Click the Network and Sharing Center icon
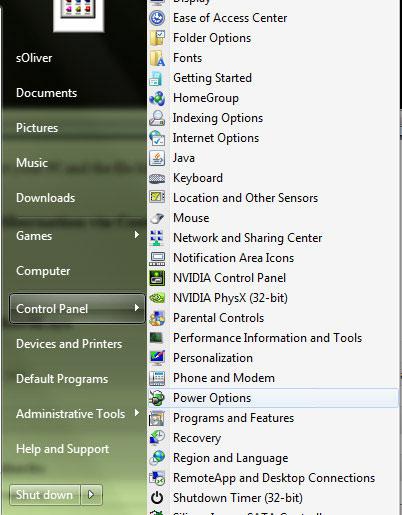This screenshot has height=515, width=402. coord(157,238)
